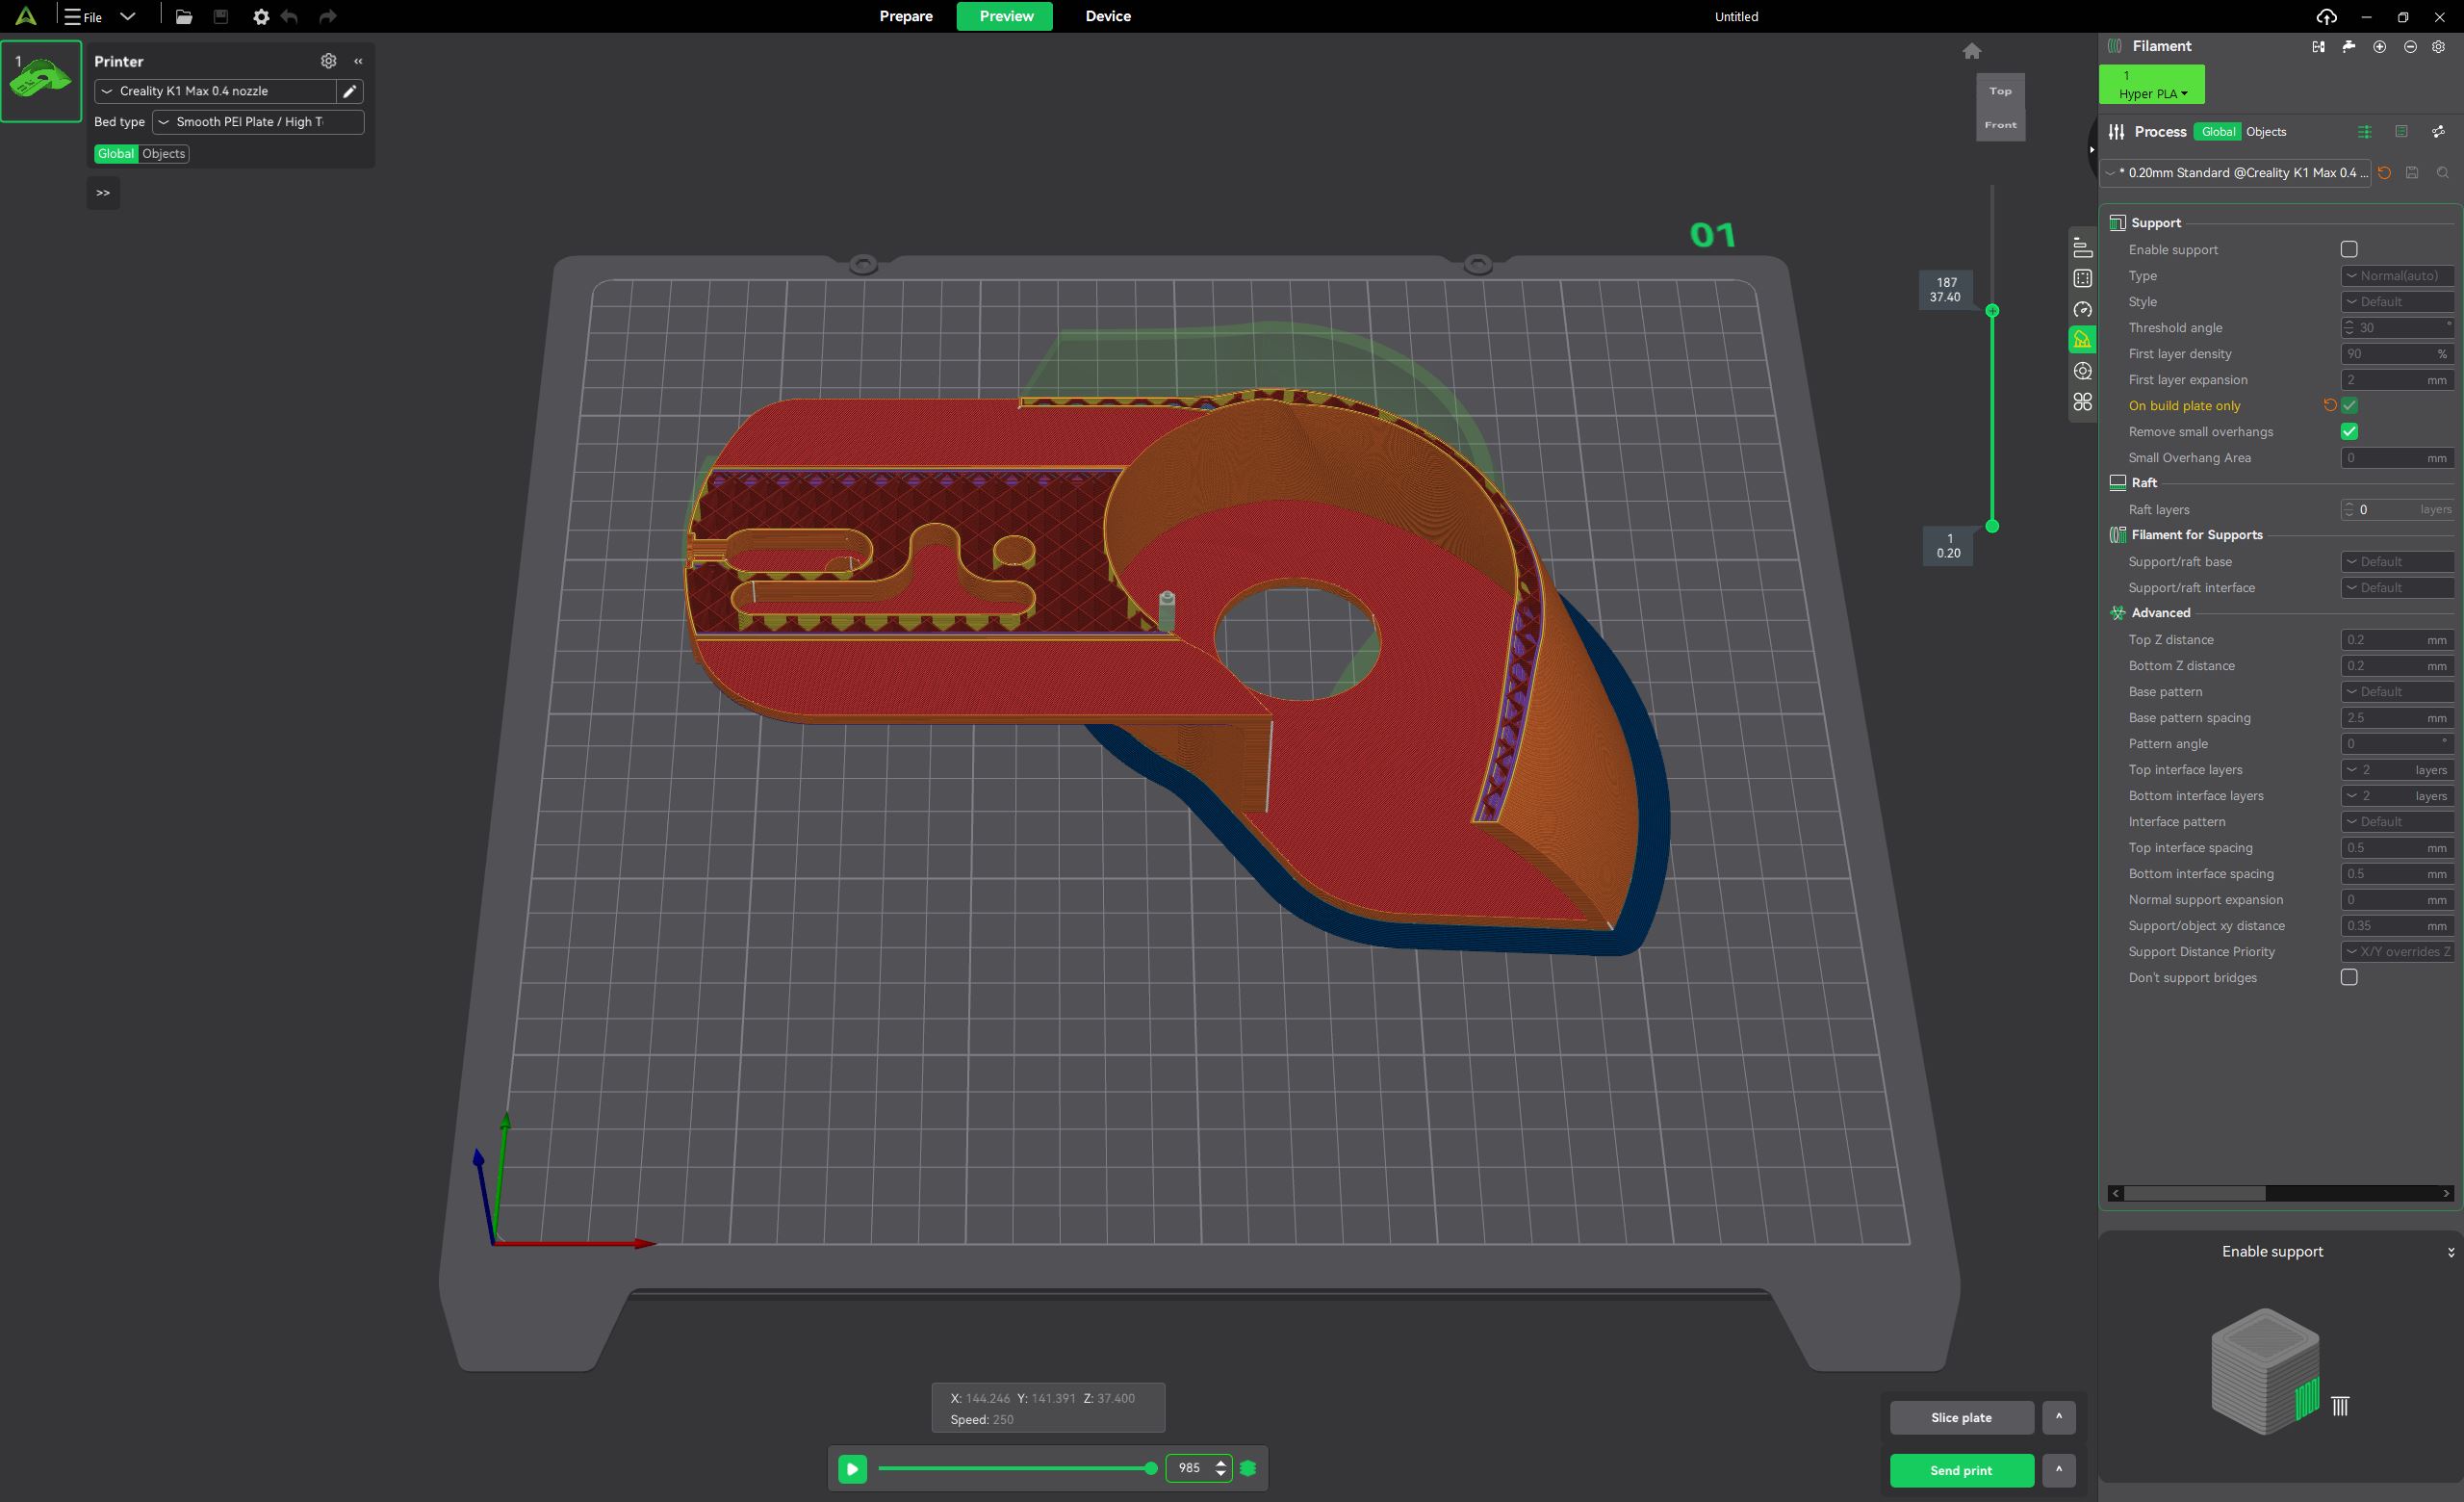Reset the process preset with orange undo icon
Viewport: 2464px width, 1502px height.
pos(2384,173)
